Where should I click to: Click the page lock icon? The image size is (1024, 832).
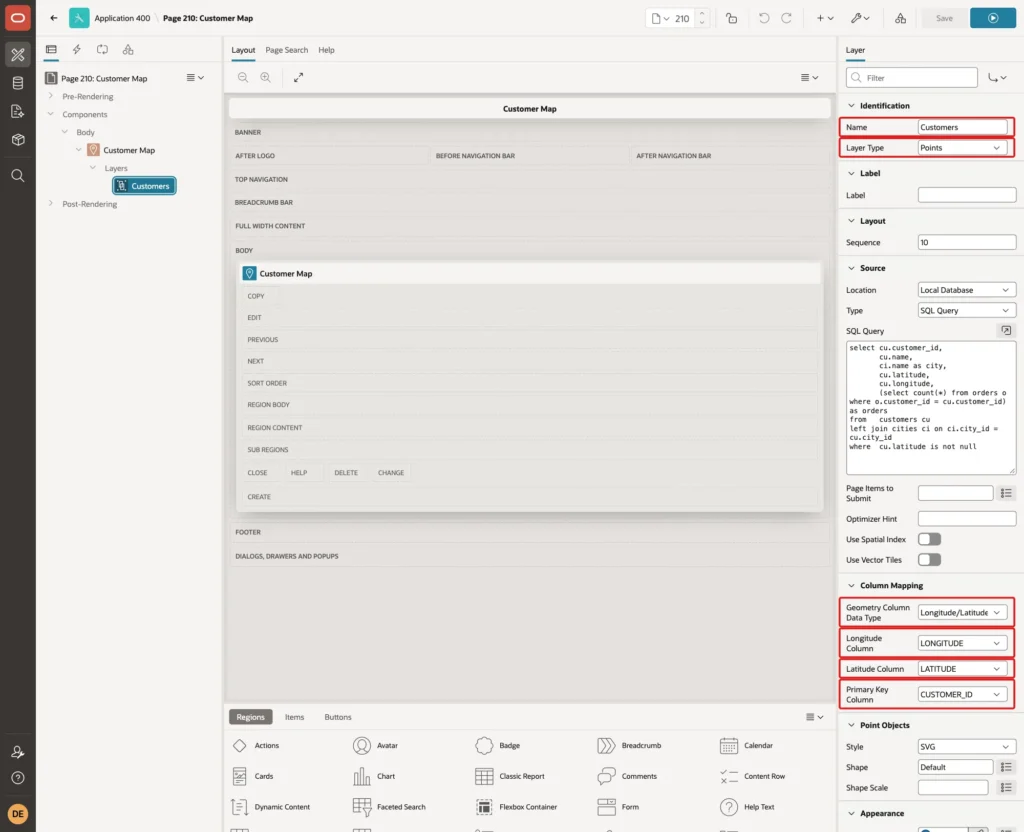click(731, 18)
